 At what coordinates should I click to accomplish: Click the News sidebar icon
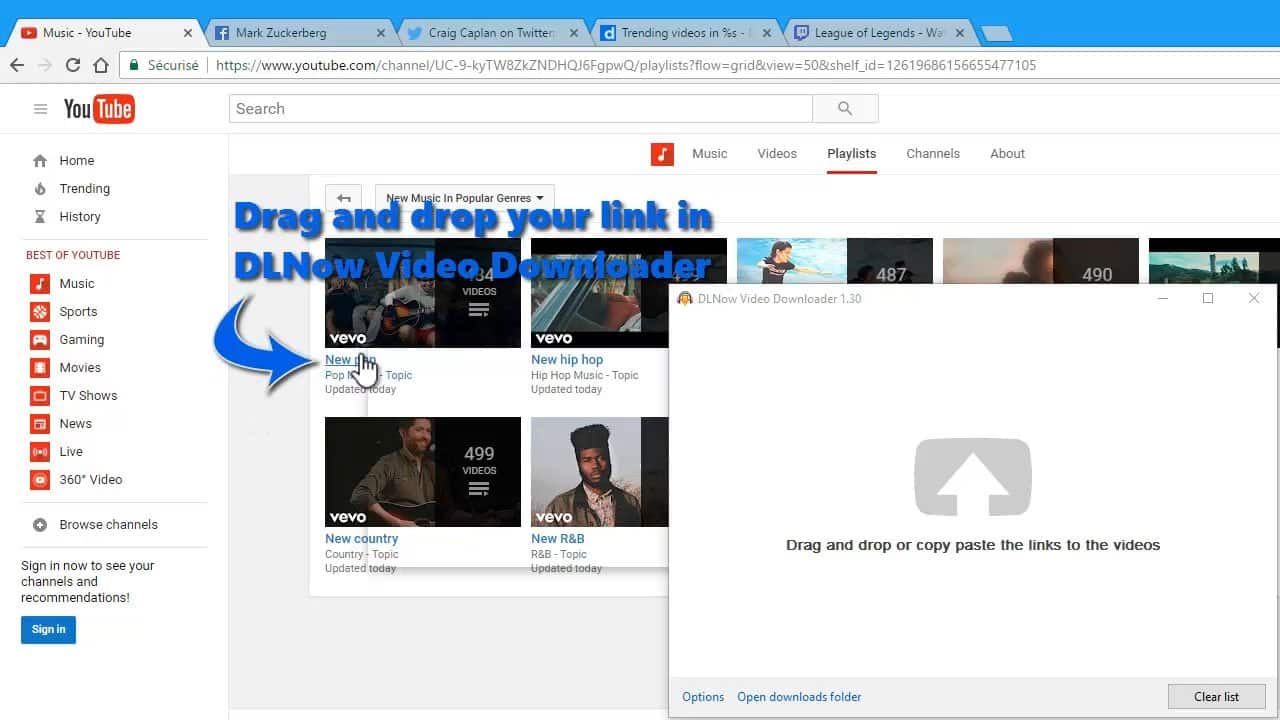click(x=40, y=423)
